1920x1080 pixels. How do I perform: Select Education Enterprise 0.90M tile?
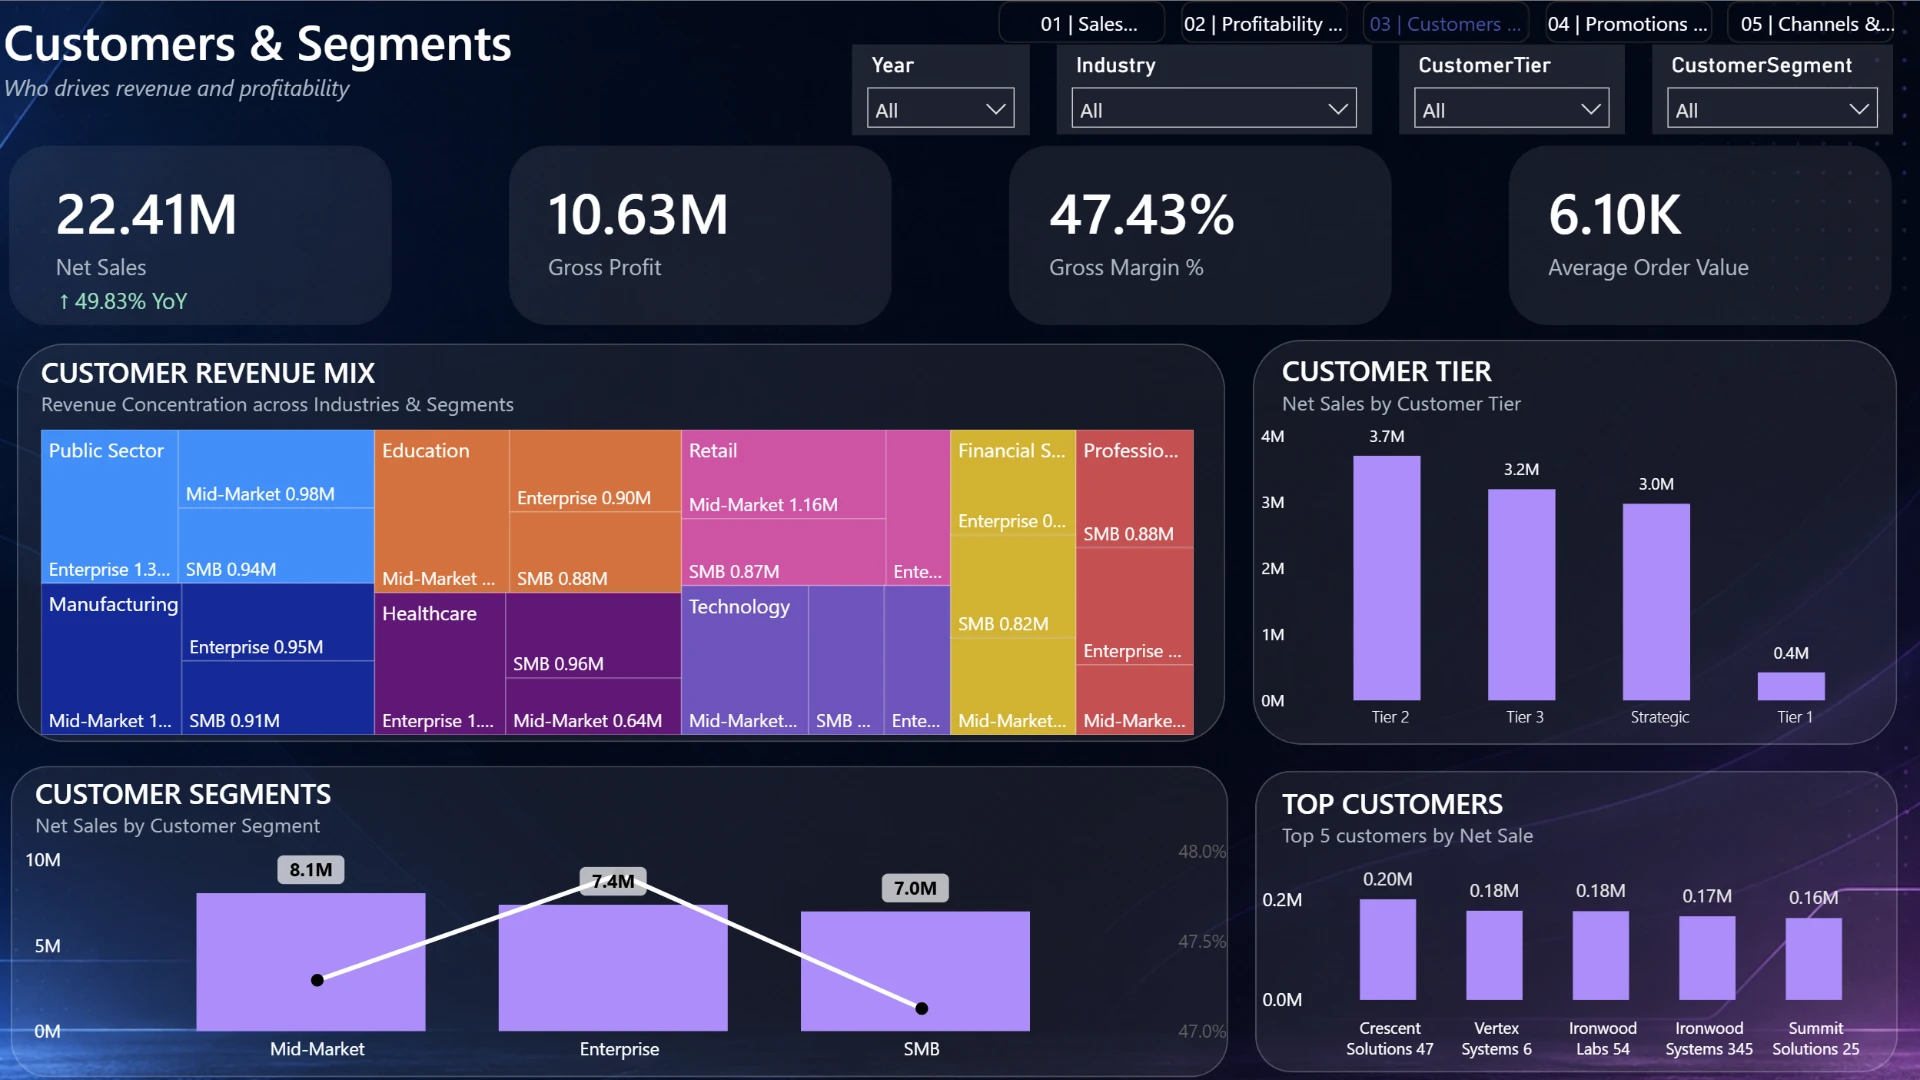point(595,471)
